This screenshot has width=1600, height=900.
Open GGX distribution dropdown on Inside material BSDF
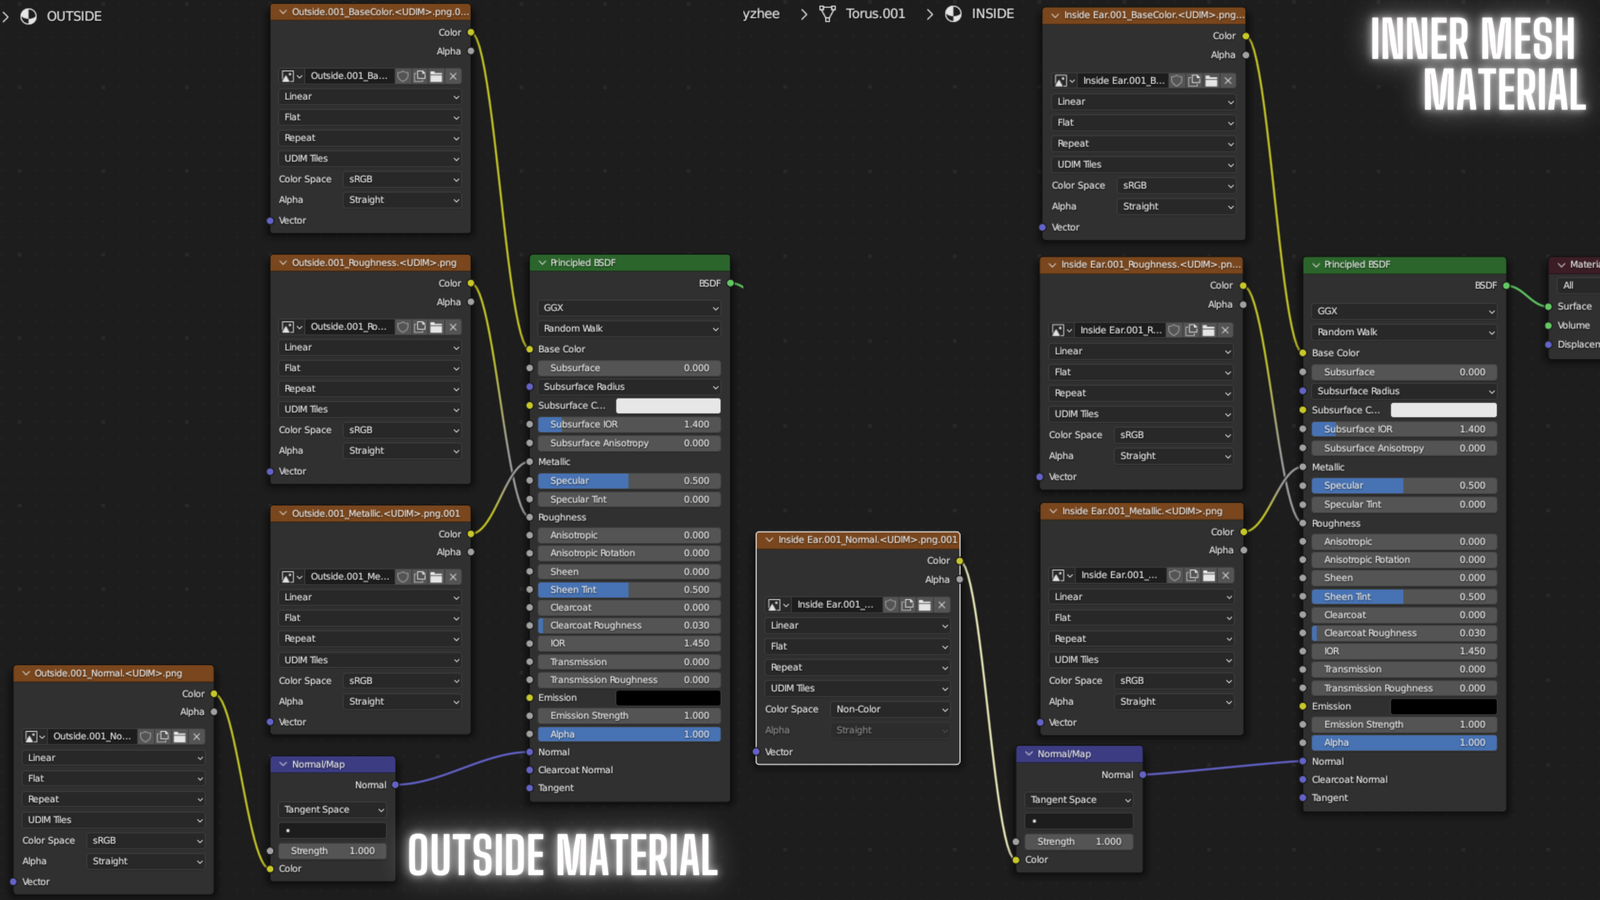1404,311
